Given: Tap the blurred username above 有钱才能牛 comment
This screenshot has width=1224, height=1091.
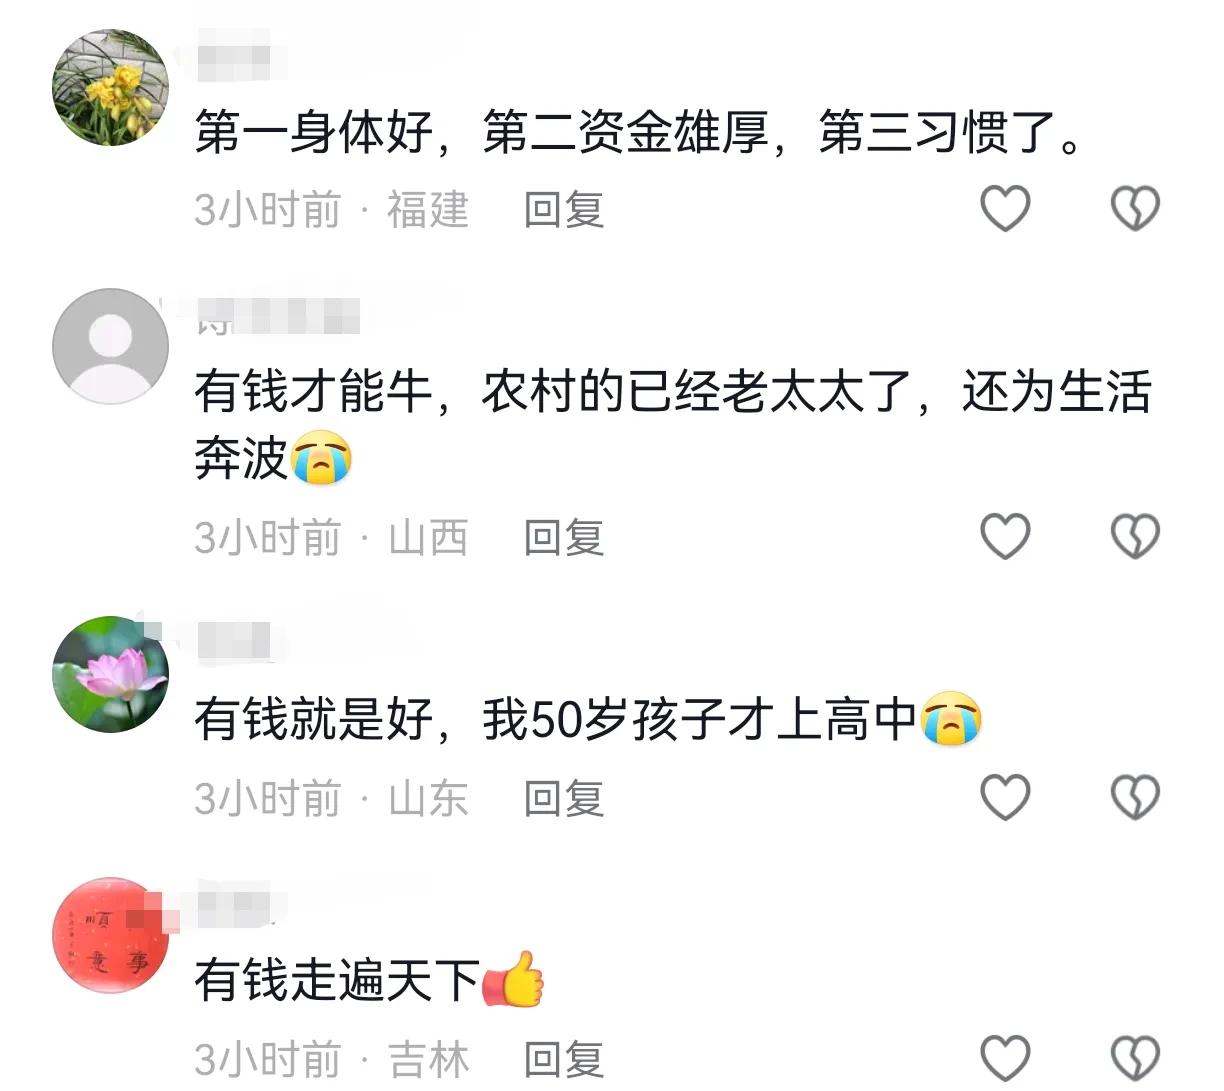Looking at the screenshot, I should pyautogui.click(x=277, y=315).
